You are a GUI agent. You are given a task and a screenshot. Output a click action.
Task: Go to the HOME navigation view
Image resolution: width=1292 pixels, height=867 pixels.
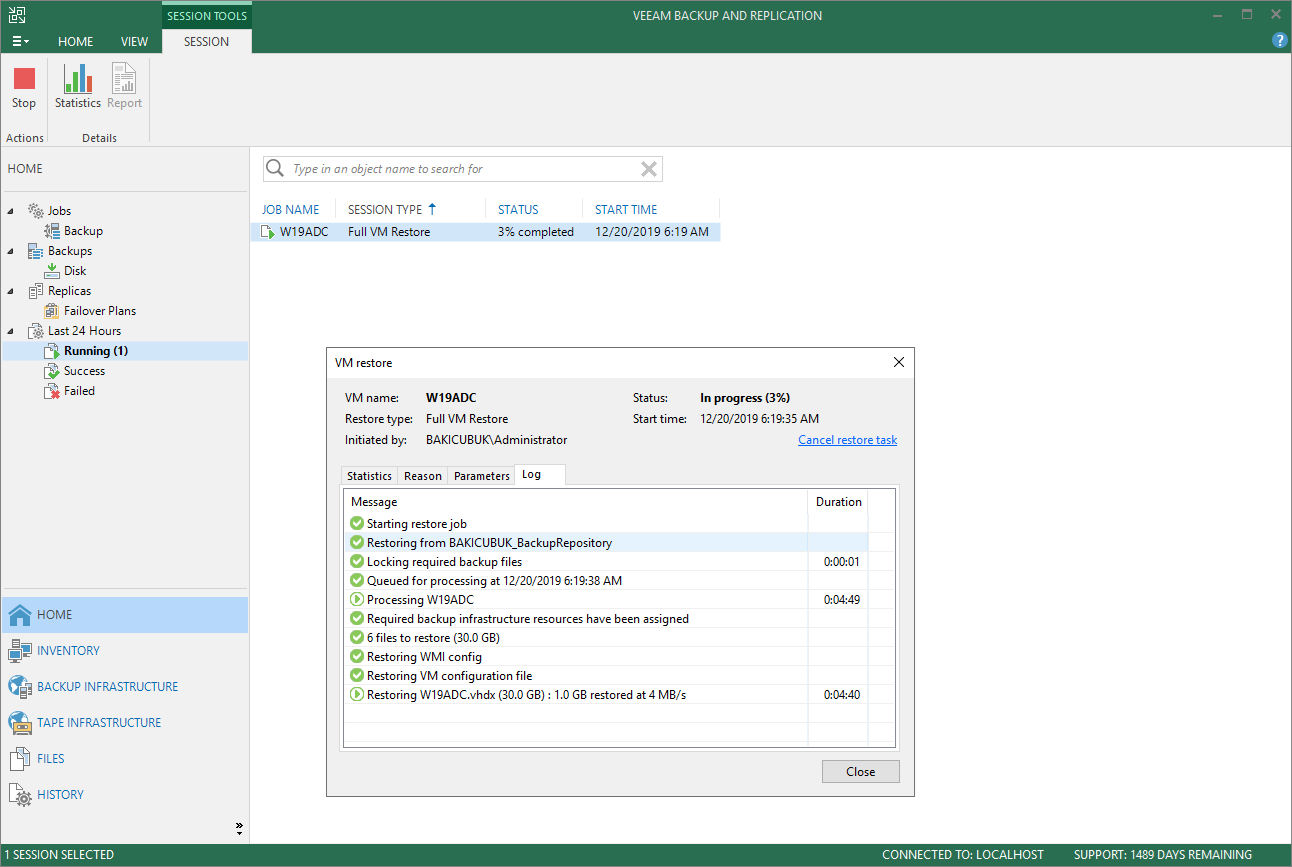coord(125,615)
